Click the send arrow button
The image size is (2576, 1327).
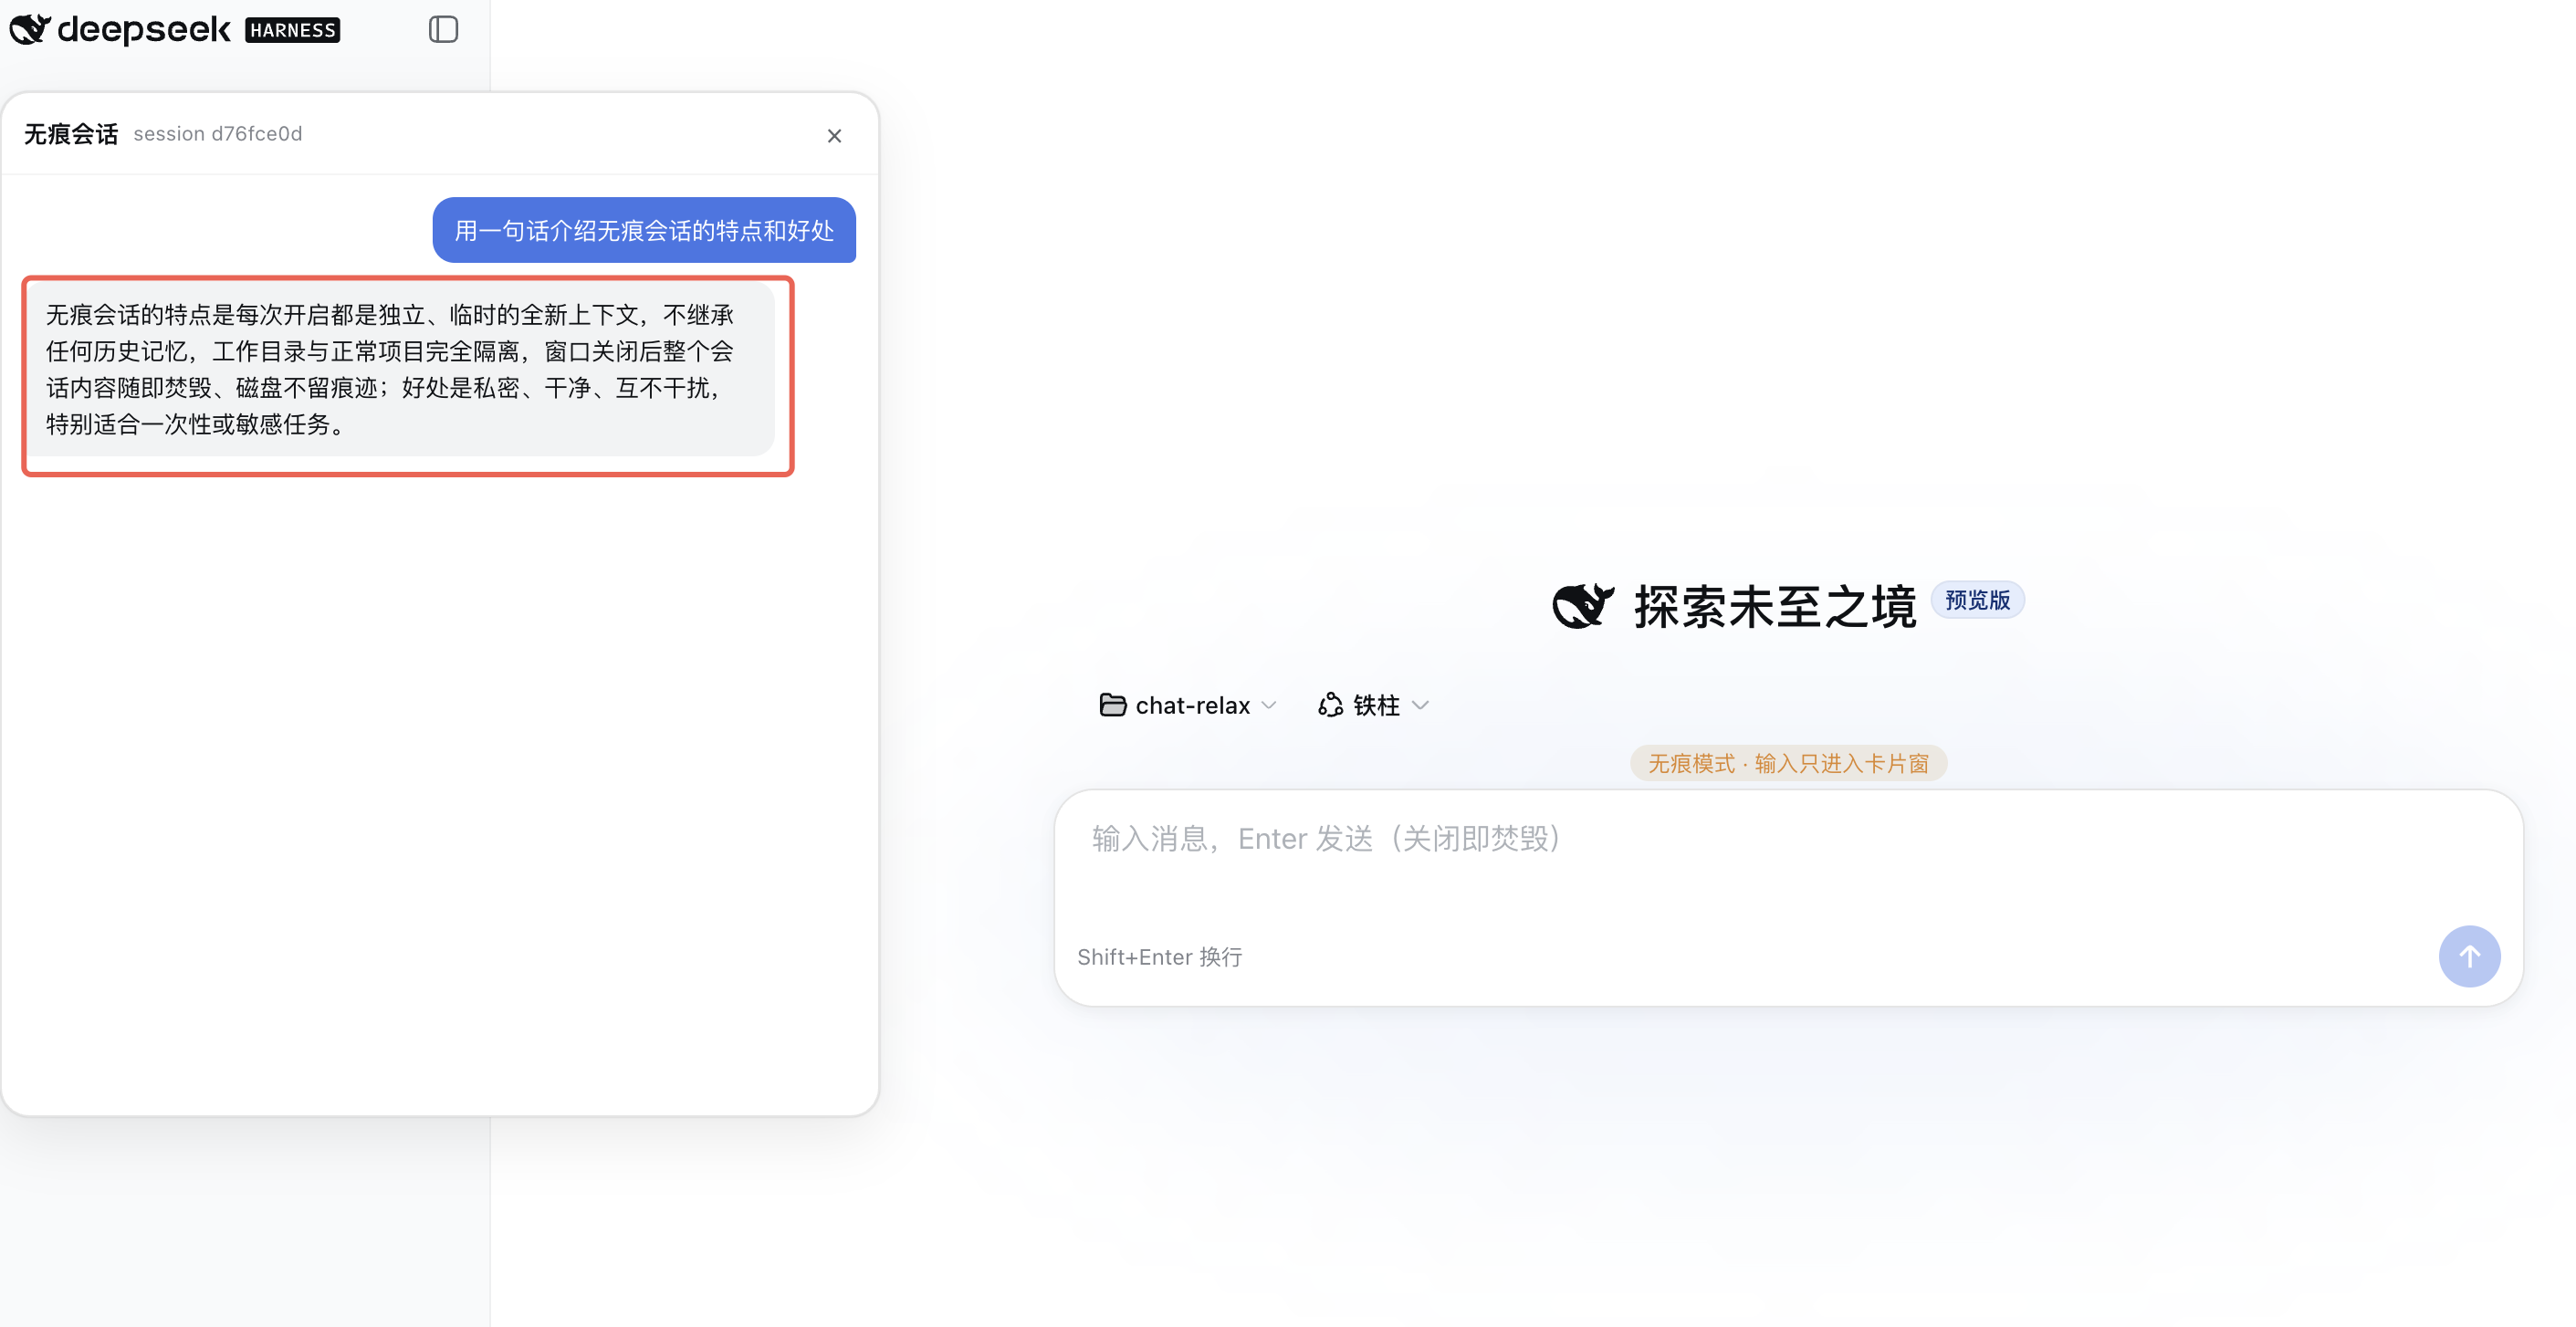click(x=2469, y=956)
